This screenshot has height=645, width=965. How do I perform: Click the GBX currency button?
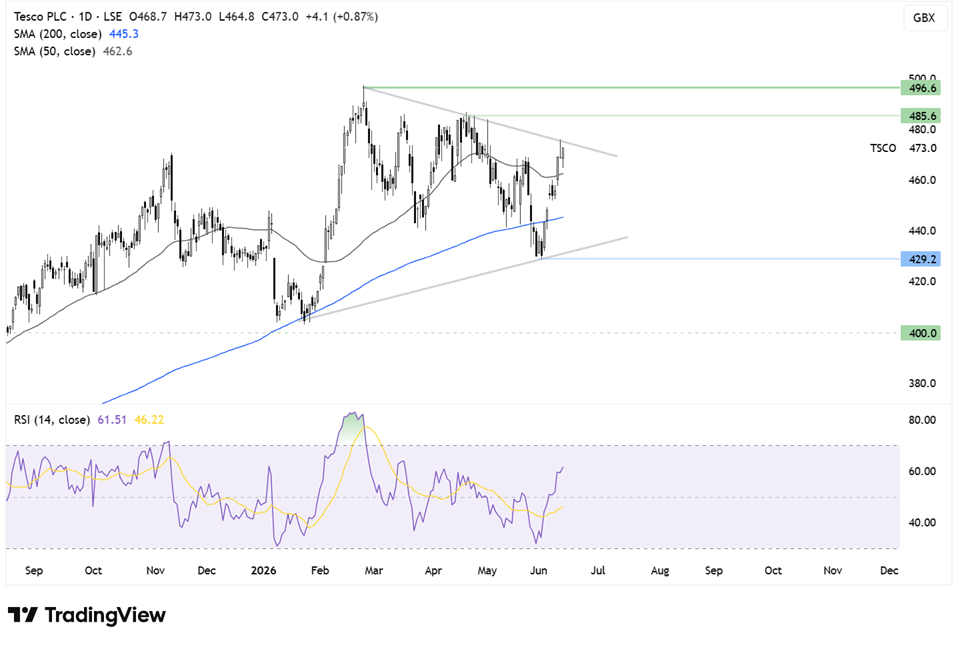[x=924, y=18]
